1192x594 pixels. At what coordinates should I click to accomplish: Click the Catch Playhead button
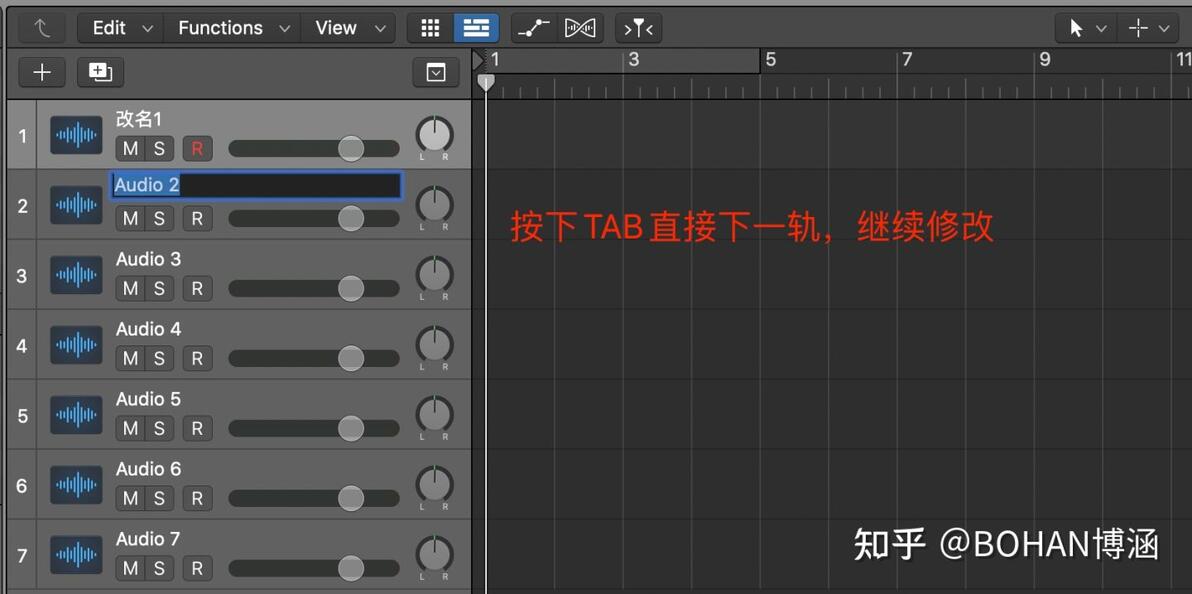pos(639,28)
